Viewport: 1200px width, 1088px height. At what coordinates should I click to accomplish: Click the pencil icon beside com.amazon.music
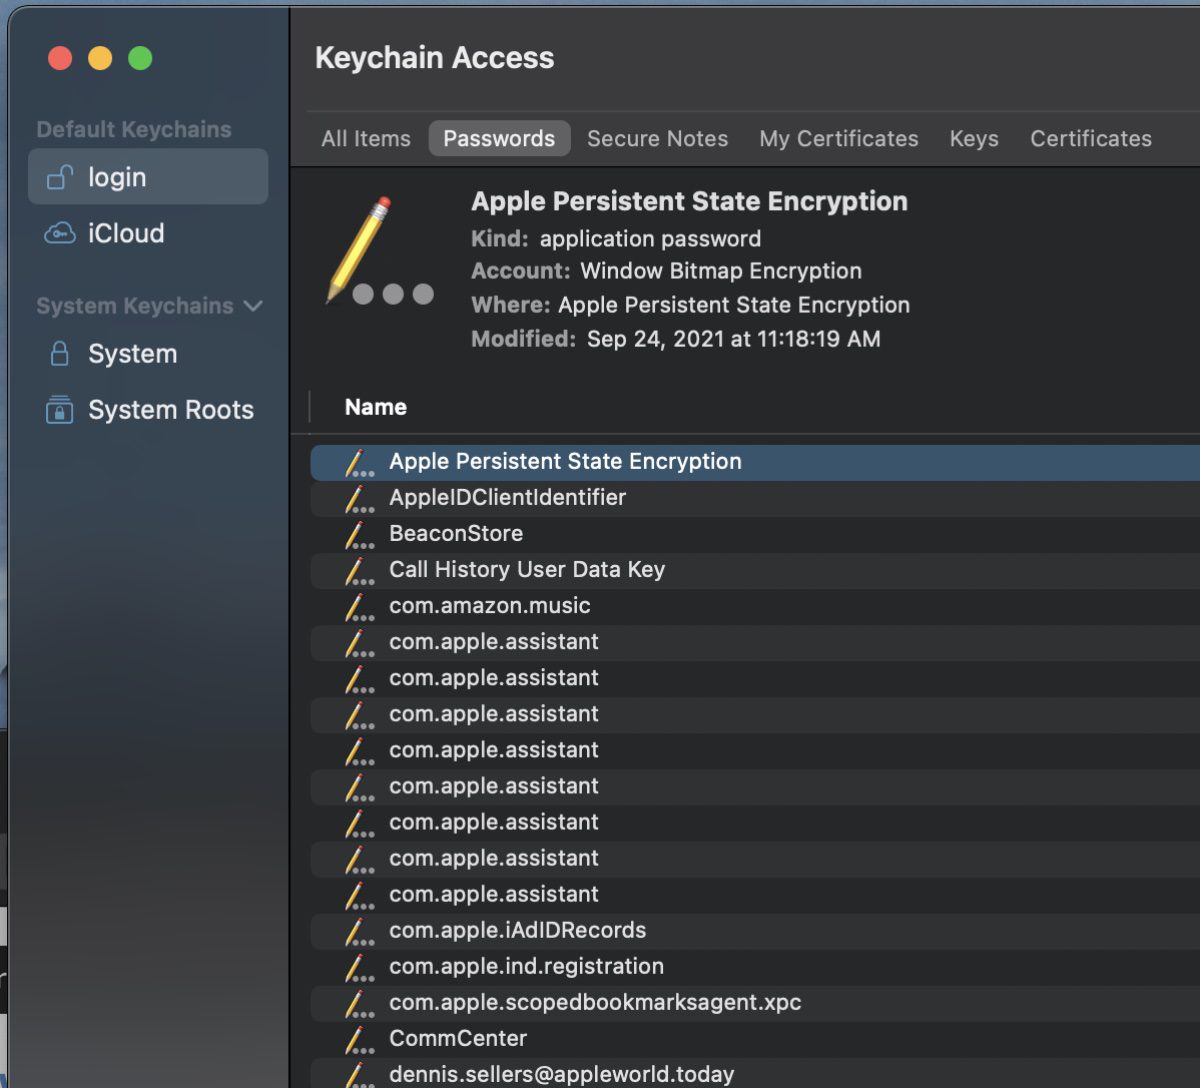point(359,607)
